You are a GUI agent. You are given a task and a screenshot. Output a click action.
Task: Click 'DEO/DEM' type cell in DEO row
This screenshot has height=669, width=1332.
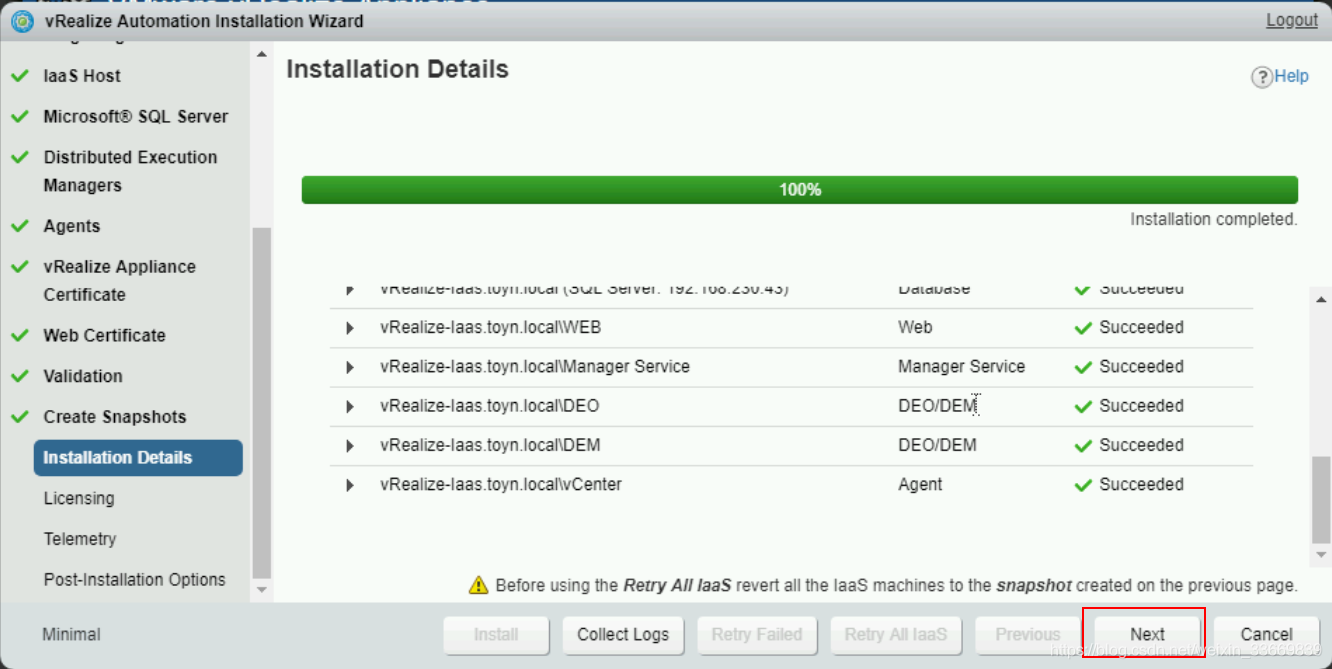pos(937,407)
